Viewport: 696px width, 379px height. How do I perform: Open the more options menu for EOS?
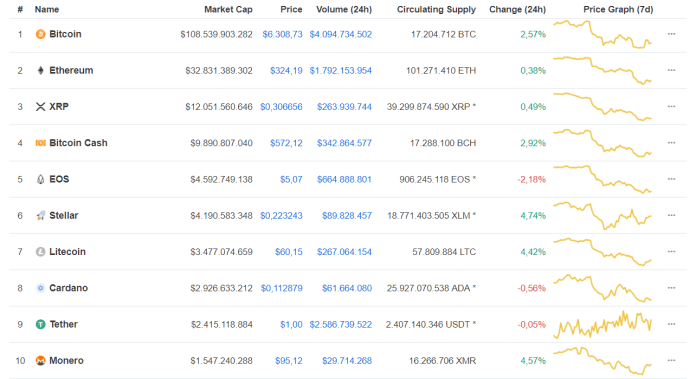(x=671, y=179)
